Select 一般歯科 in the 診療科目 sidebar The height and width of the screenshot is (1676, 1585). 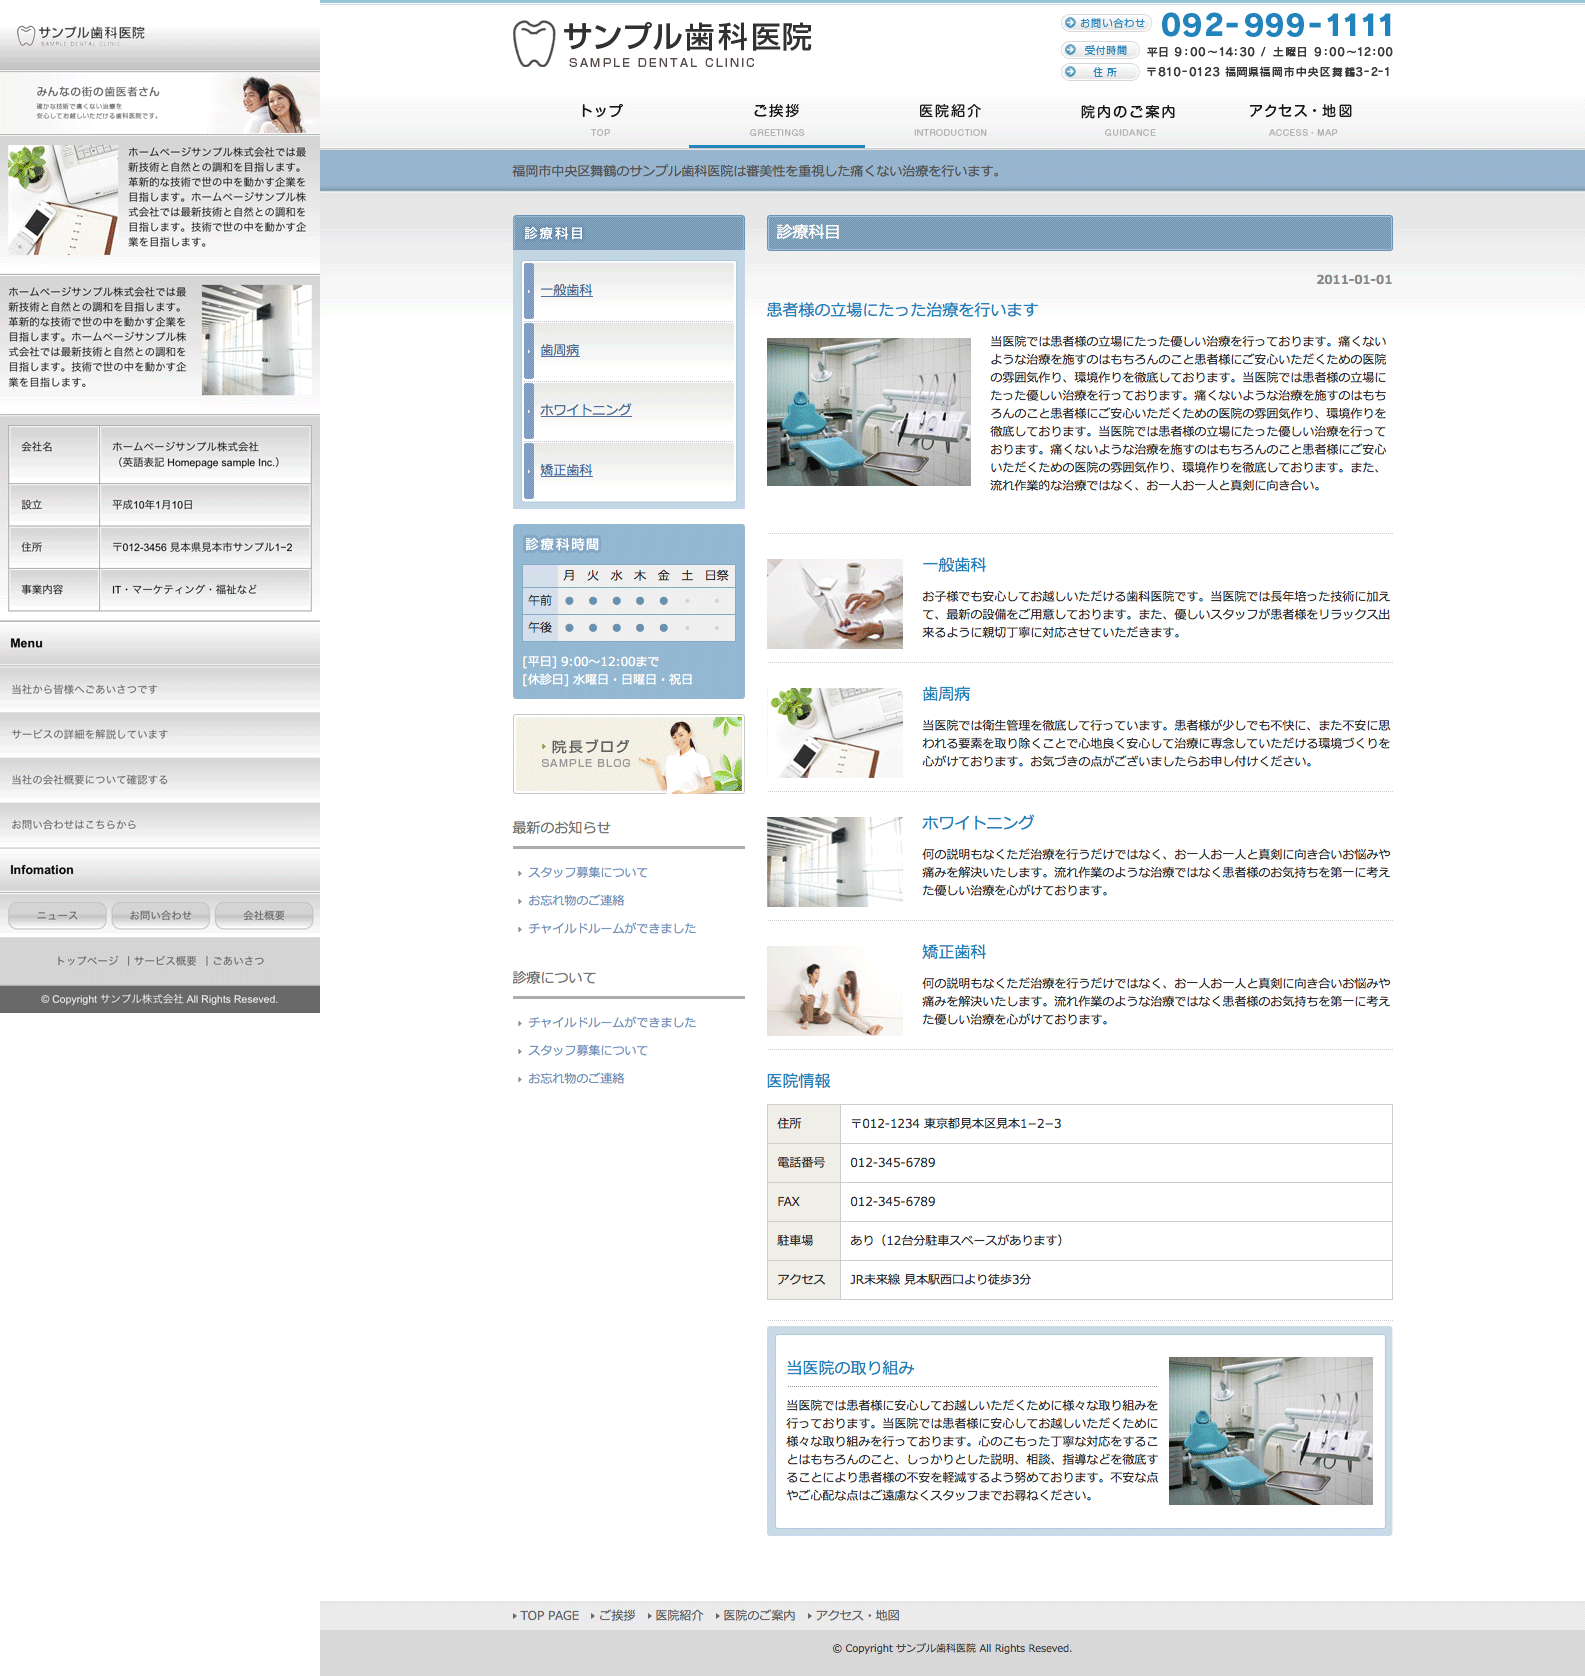[566, 290]
